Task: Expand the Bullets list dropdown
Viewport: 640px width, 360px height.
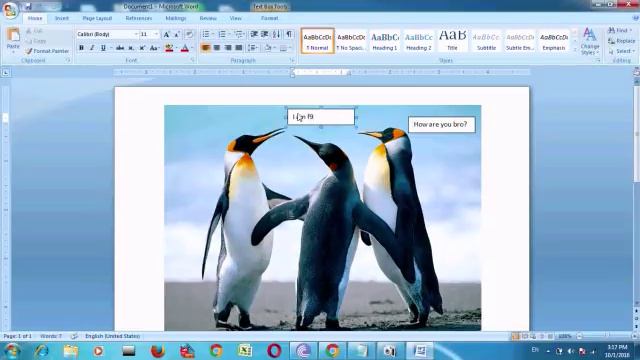Action: pos(213,35)
